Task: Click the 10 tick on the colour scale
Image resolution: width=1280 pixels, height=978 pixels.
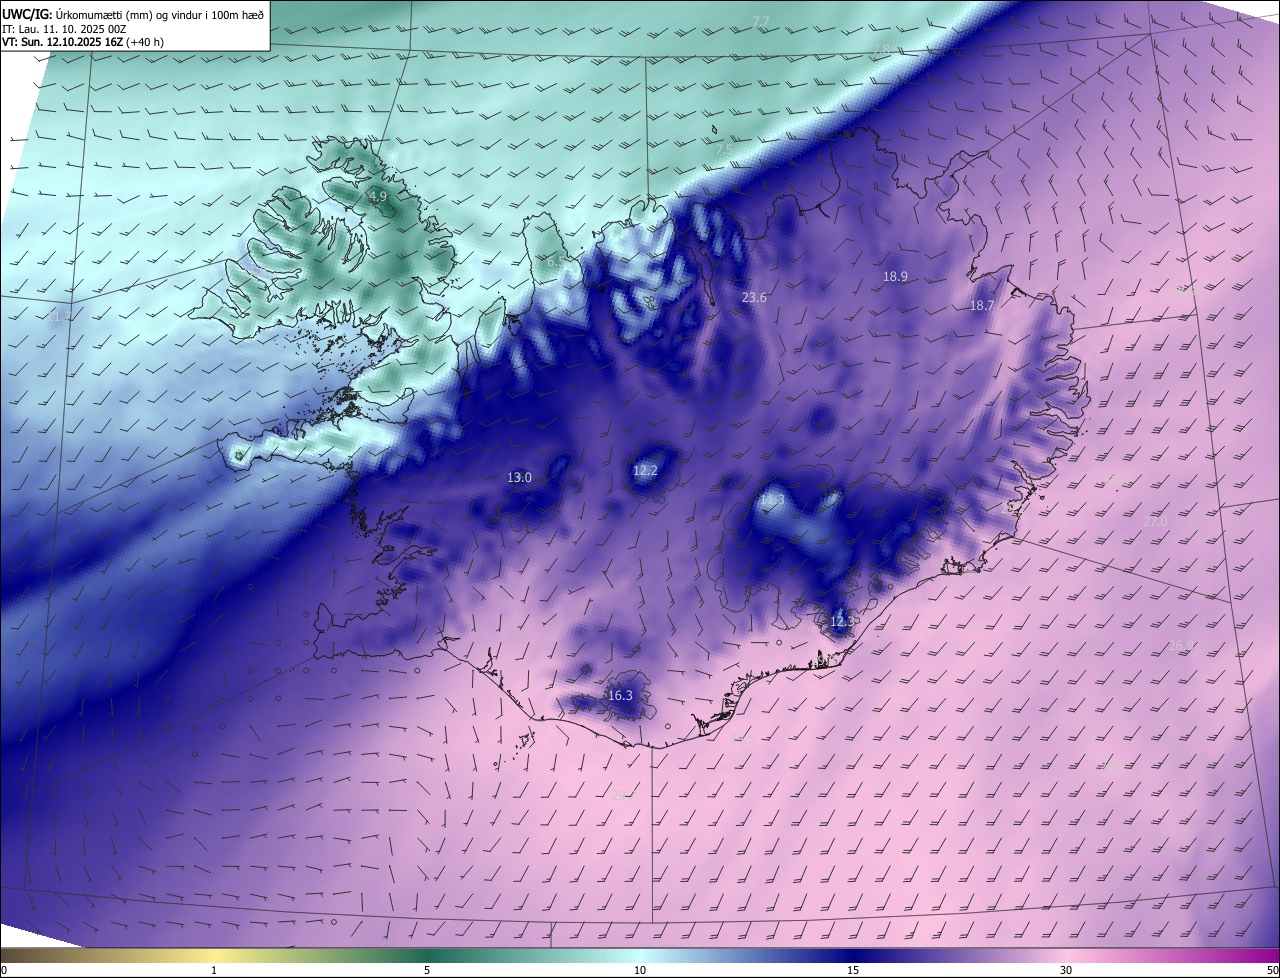Action: point(640,970)
